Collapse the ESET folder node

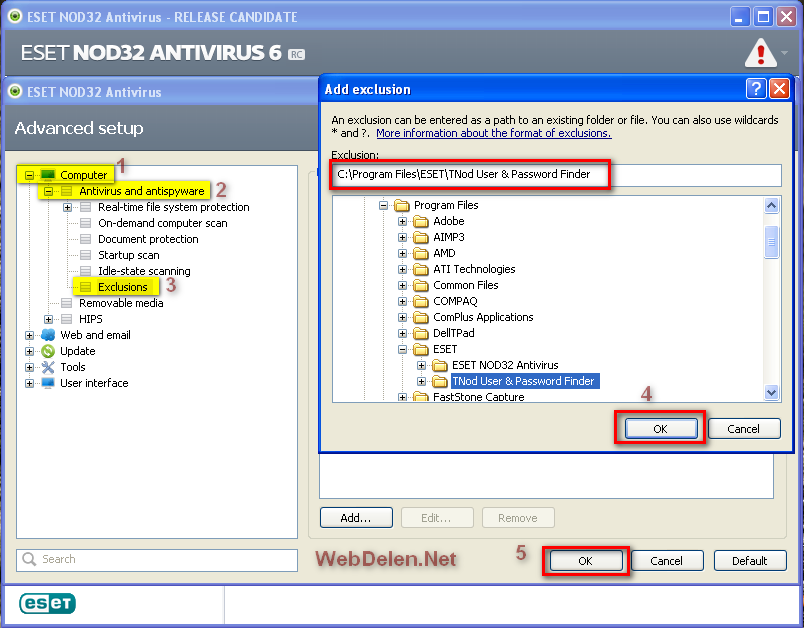click(x=402, y=350)
